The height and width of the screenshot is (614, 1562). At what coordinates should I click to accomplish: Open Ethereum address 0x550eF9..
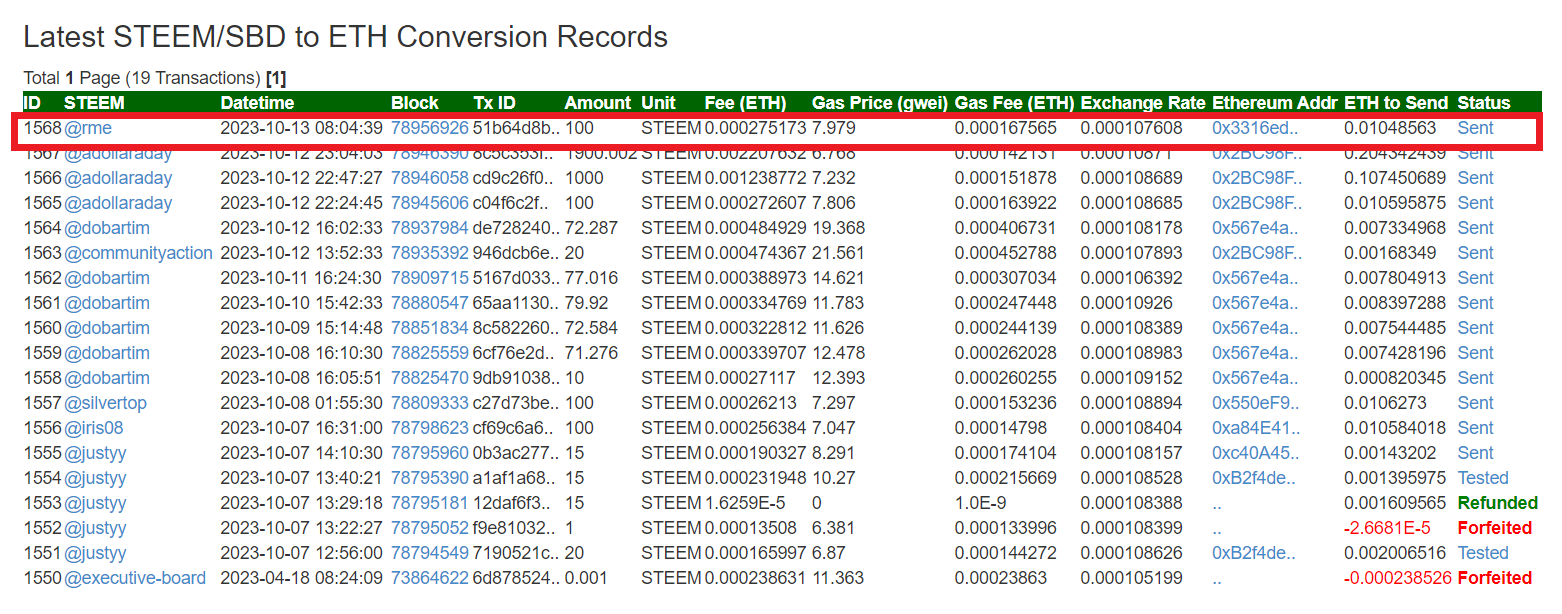[x=1256, y=403]
